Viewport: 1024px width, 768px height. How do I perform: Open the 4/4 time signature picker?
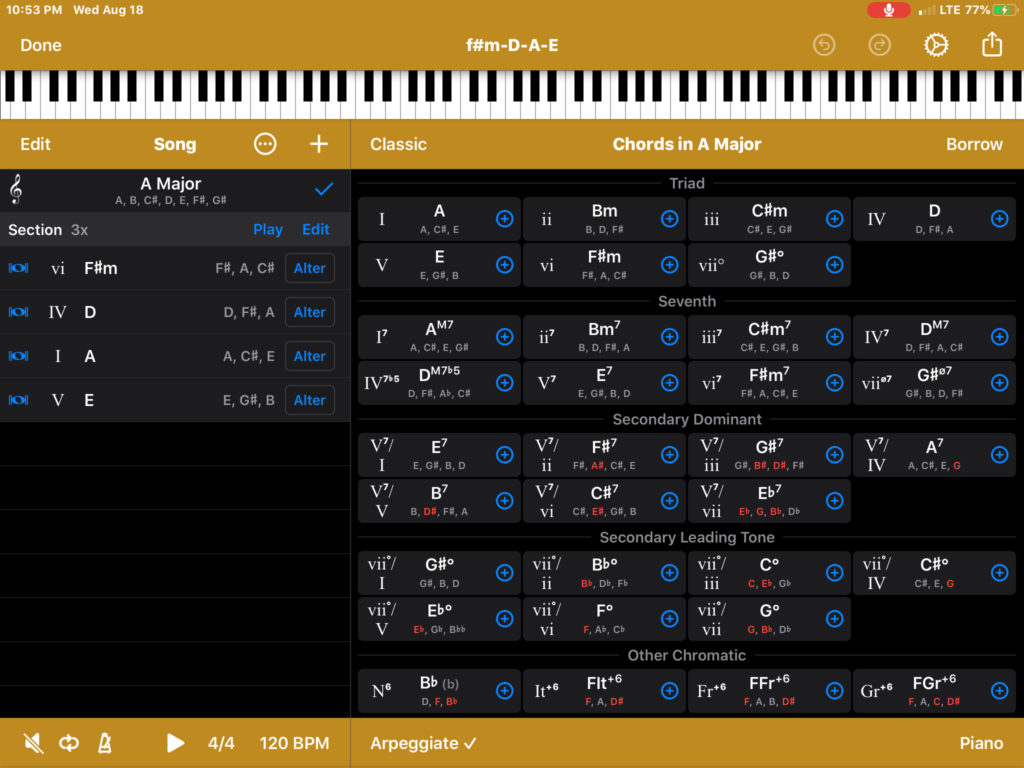pyautogui.click(x=221, y=743)
